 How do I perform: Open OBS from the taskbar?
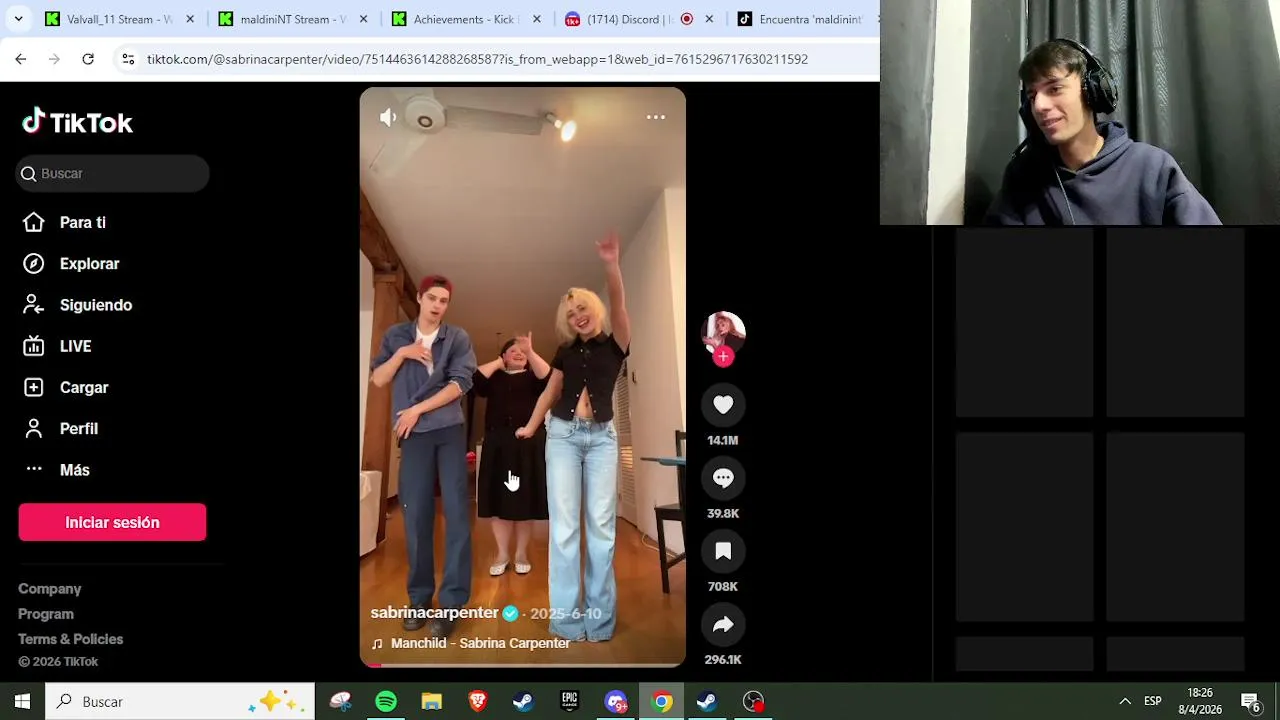pos(753,702)
